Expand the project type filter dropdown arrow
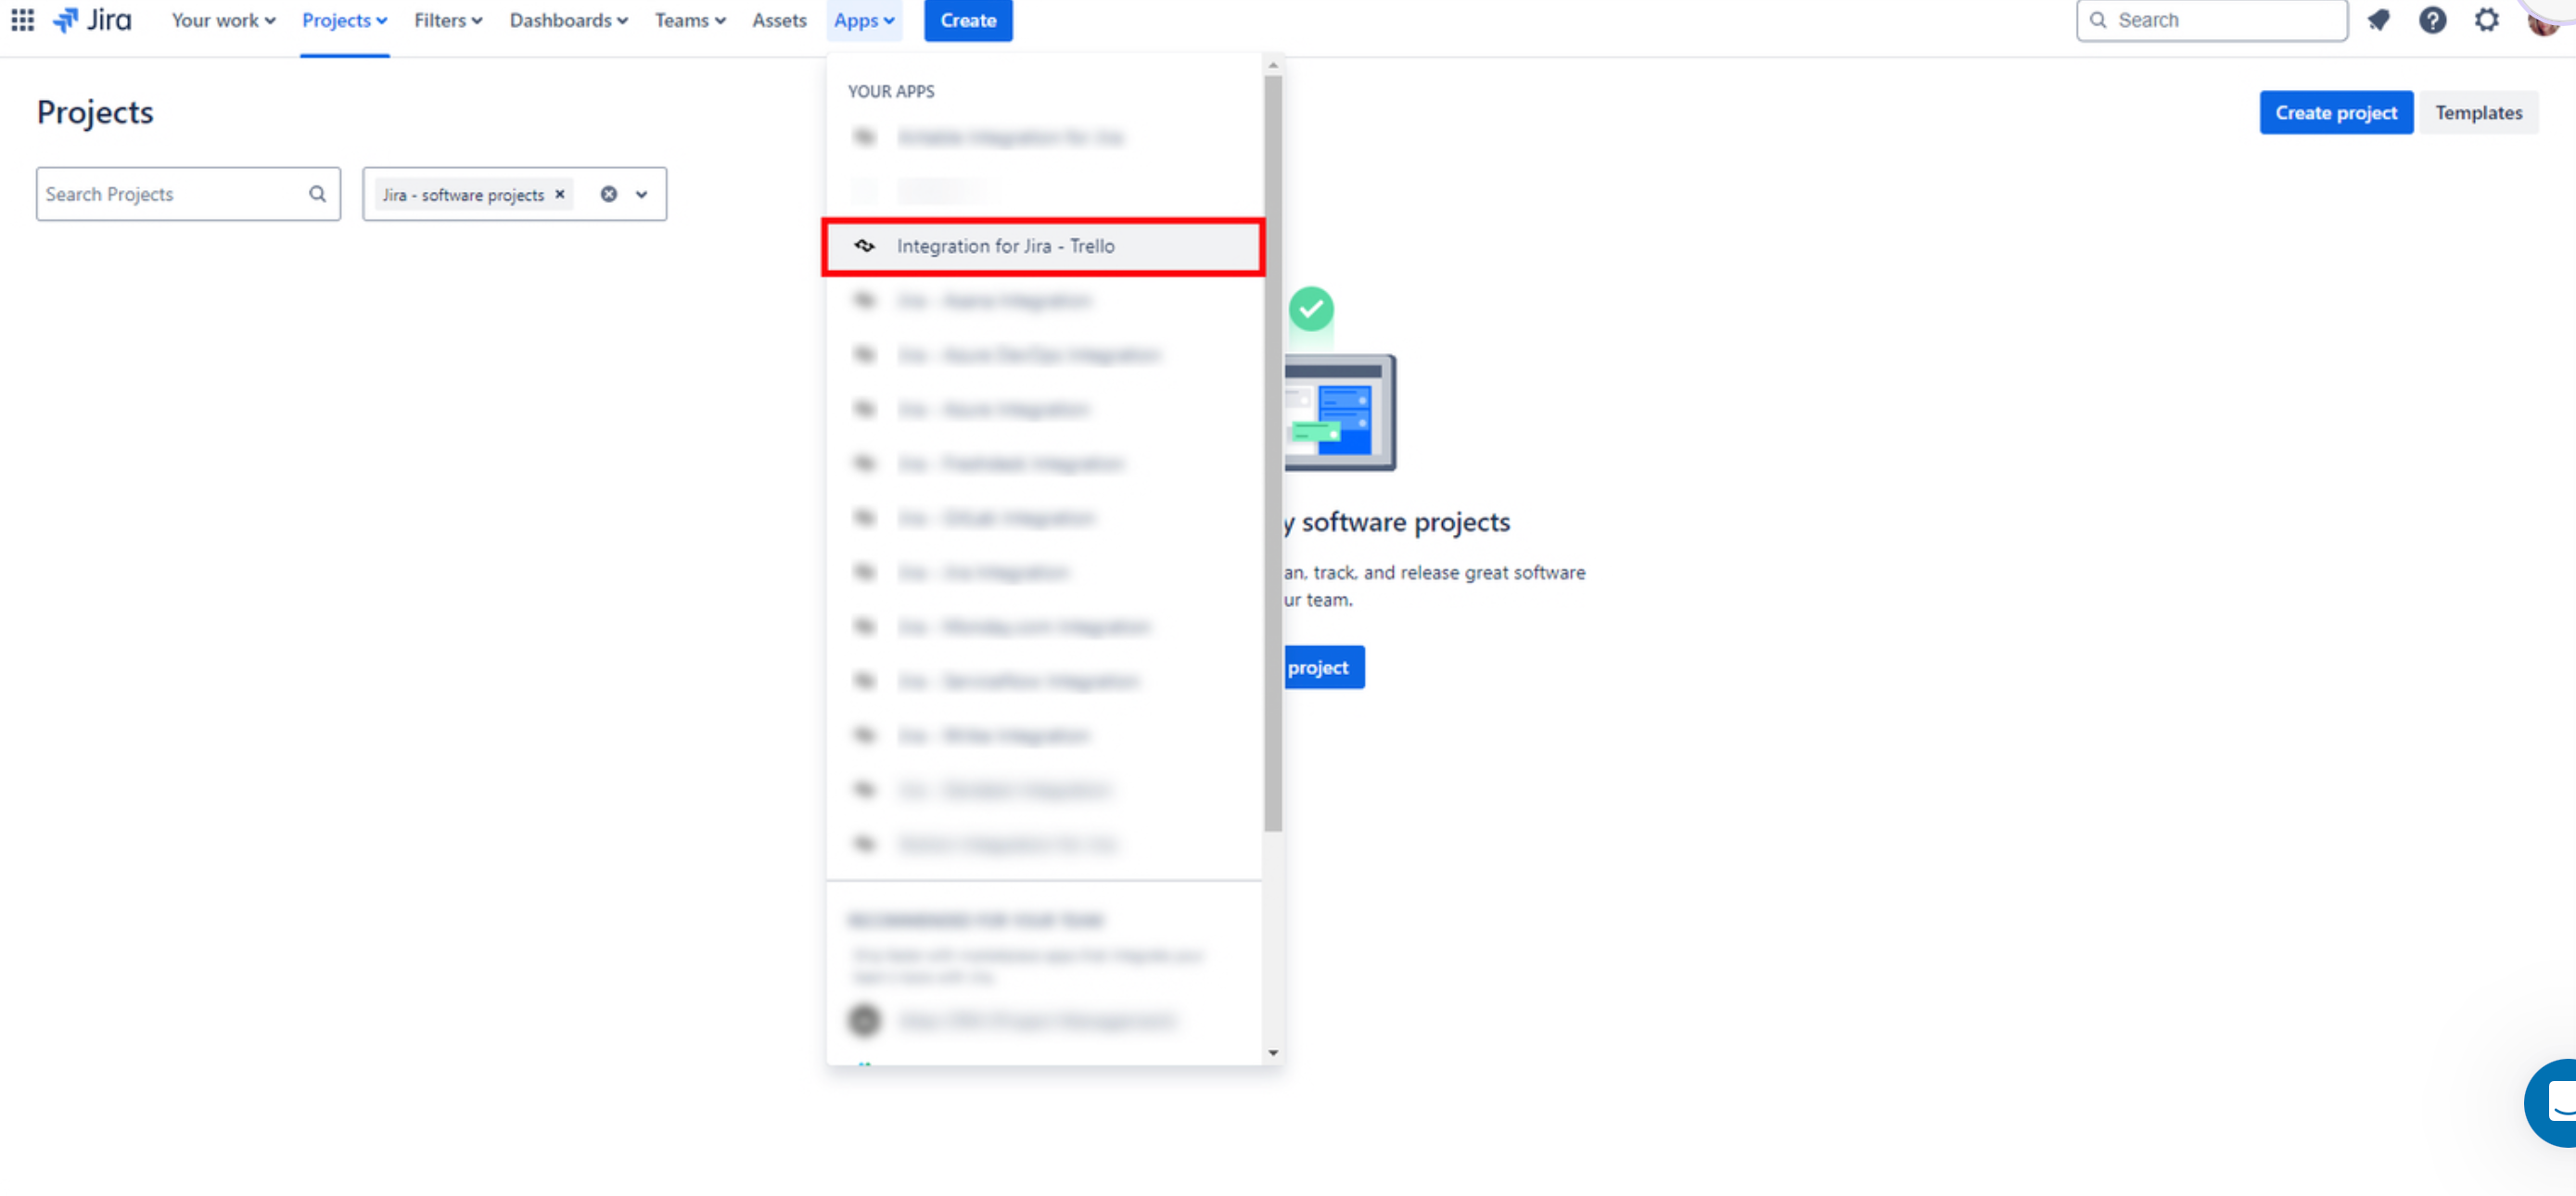This screenshot has height=1196, width=2576. [642, 194]
